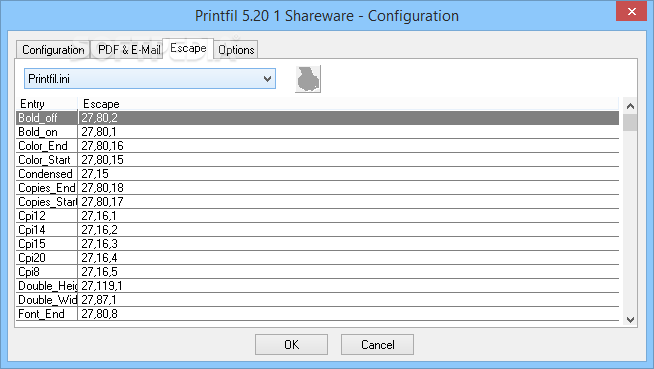Image resolution: width=654 pixels, height=369 pixels.
Task: Dismiss the dialog with Cancel
Action: tap(377, 344)
